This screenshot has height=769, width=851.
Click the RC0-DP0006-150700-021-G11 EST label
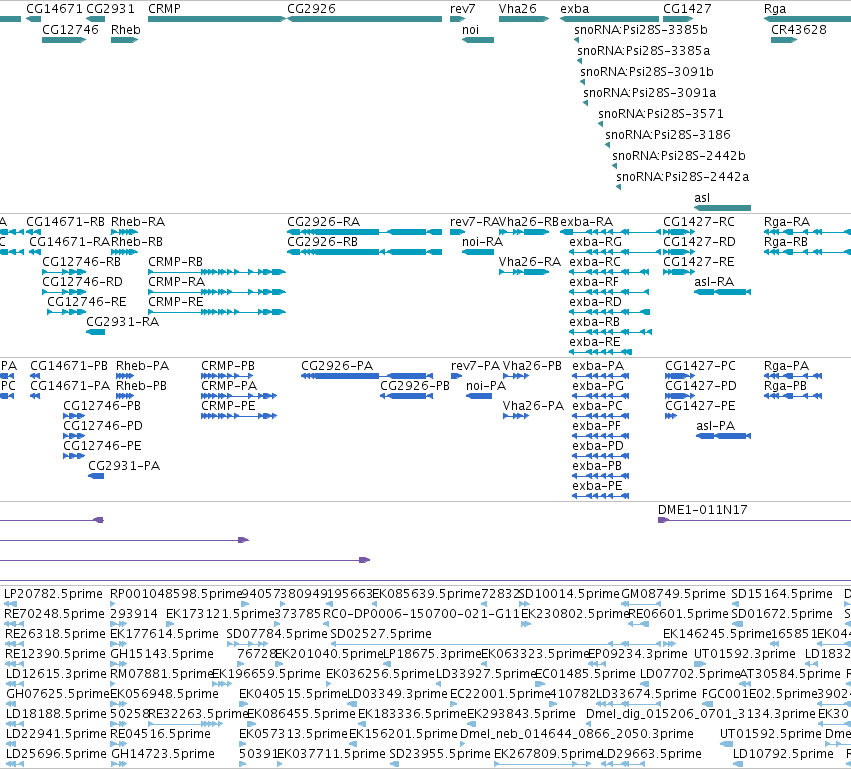[x=422, y=614]
